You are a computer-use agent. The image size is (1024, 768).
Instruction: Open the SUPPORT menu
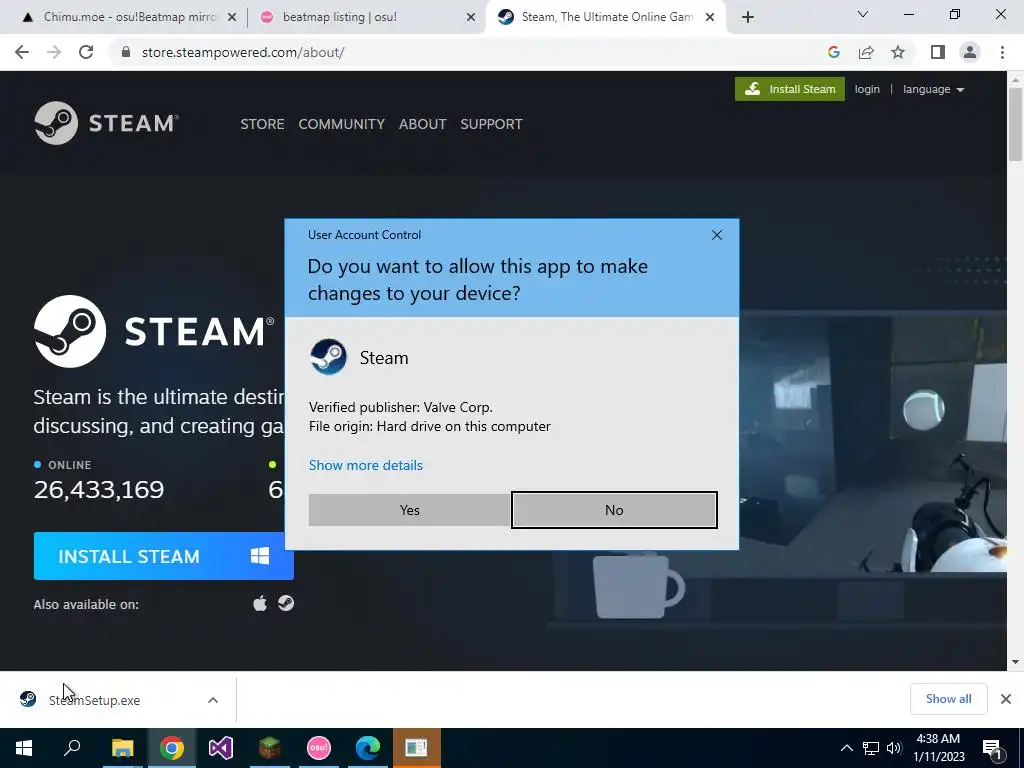coord(491,124)
